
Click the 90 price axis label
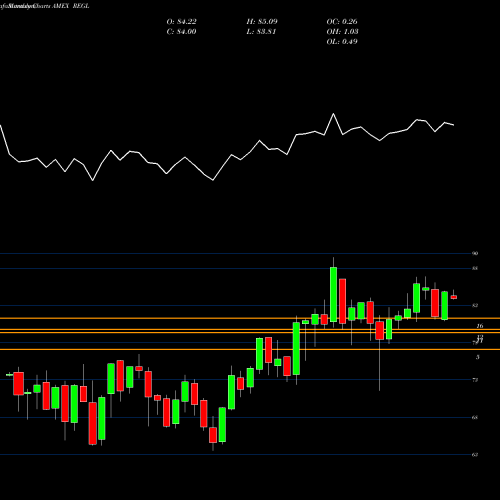[x=475, y=253]
